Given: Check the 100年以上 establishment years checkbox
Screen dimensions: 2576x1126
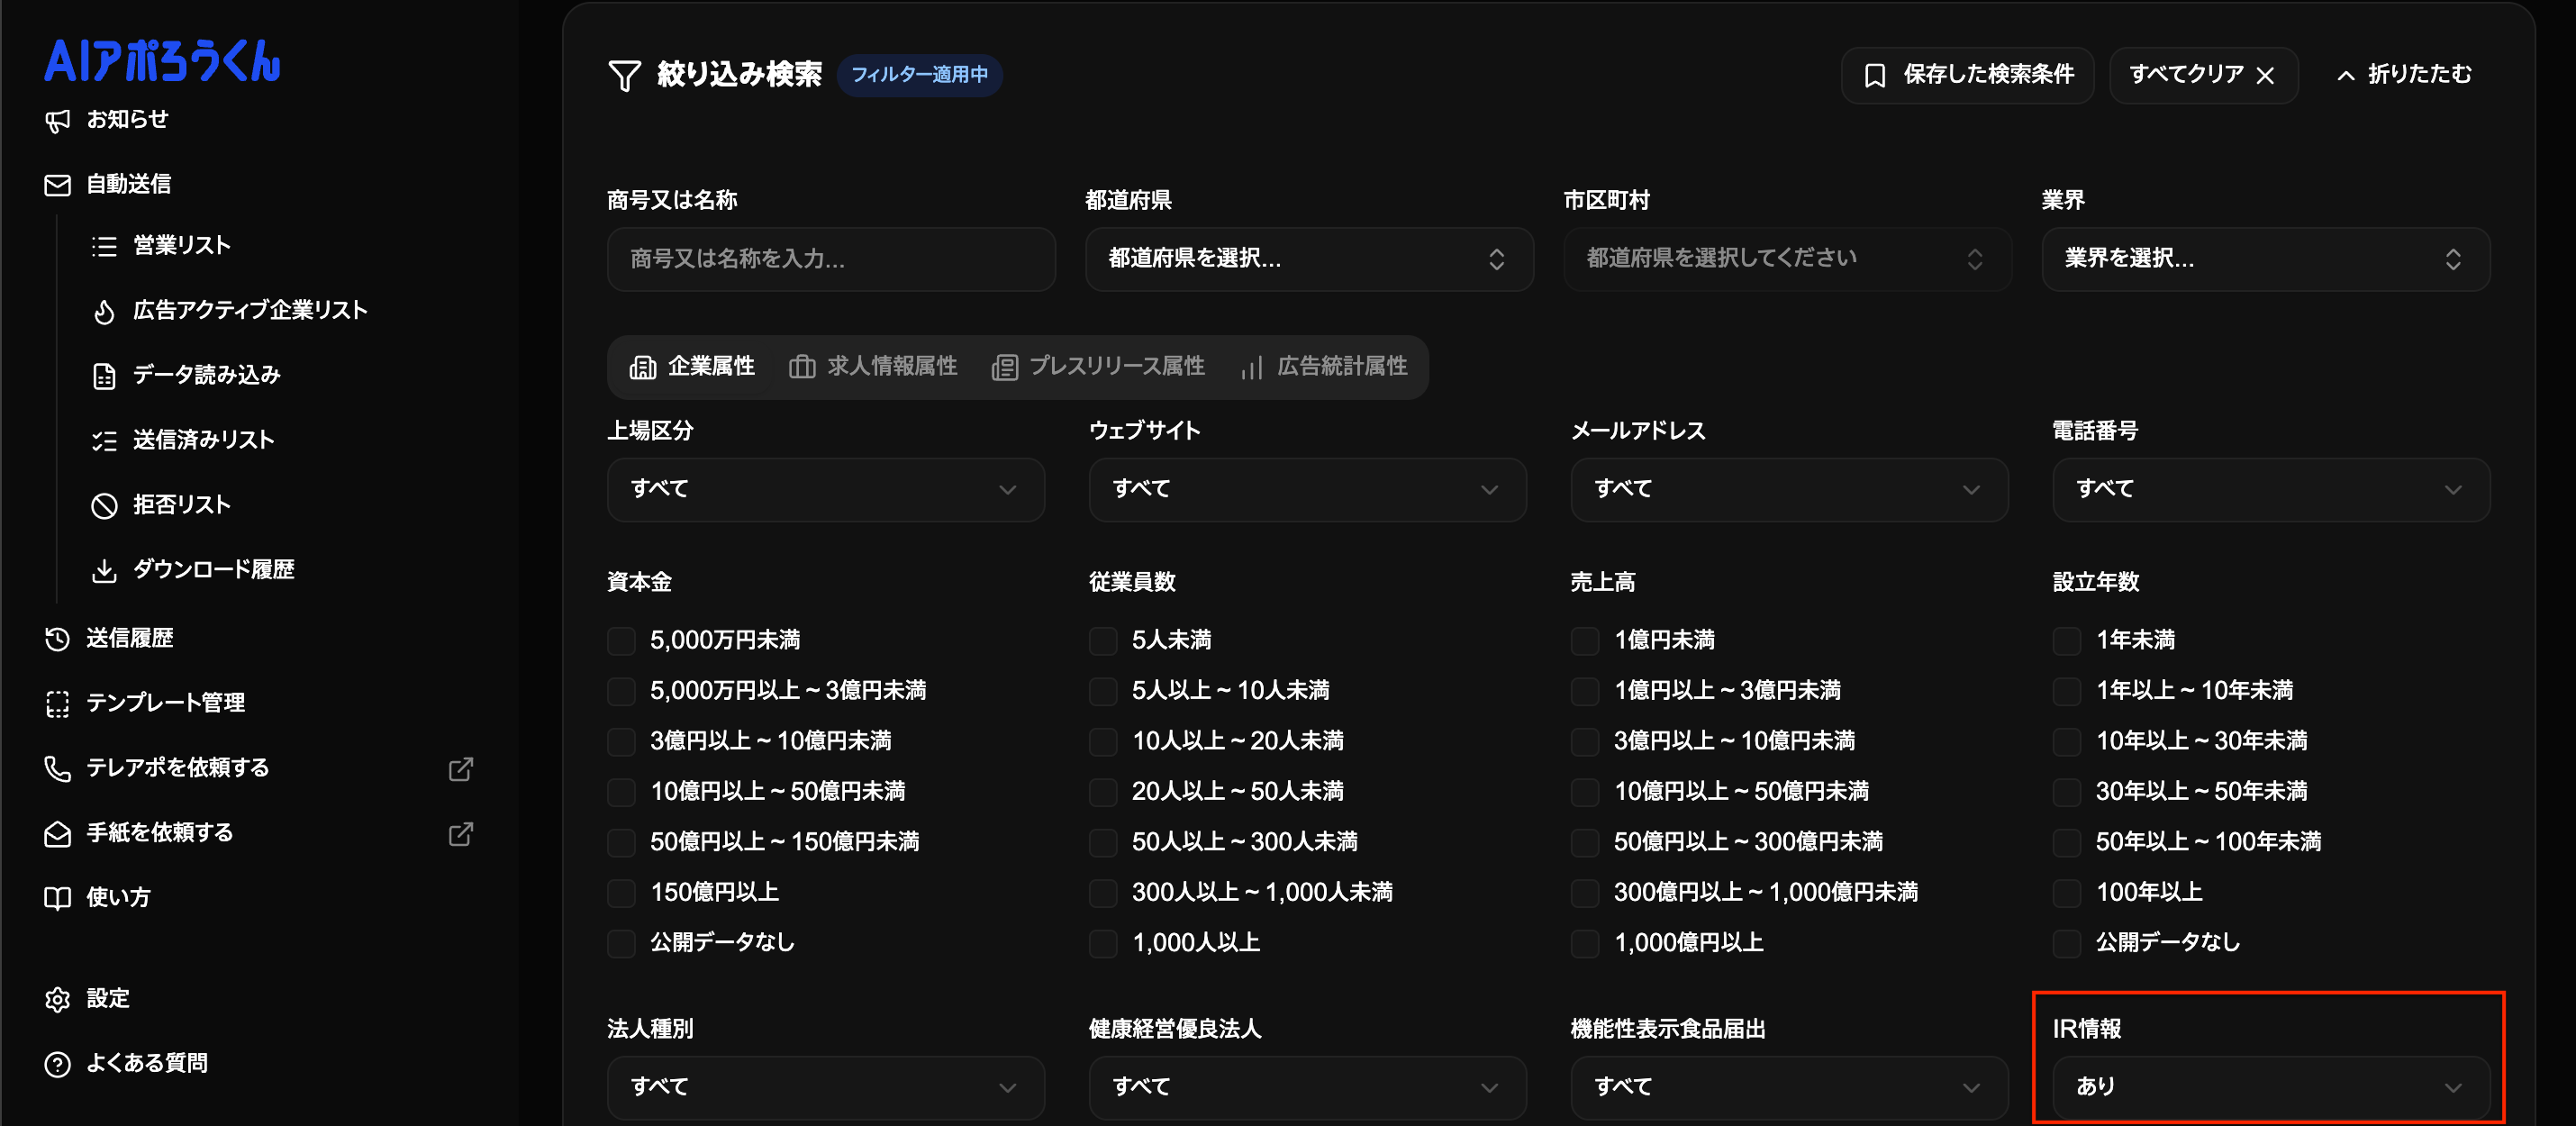Looking at the screenshot, I should (x=2066, y=893).
